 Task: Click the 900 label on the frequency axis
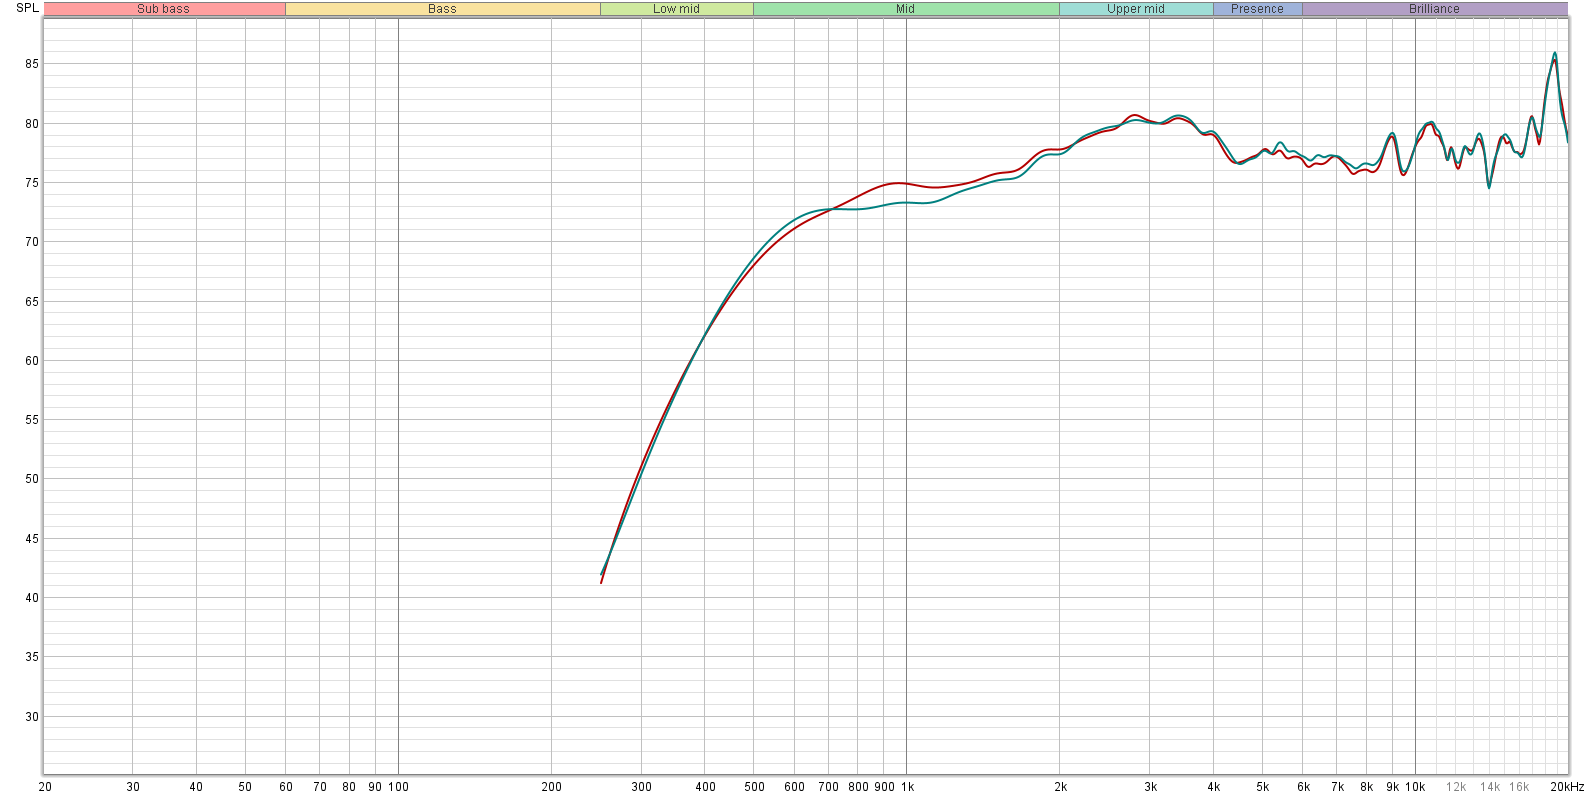(884, 787)
